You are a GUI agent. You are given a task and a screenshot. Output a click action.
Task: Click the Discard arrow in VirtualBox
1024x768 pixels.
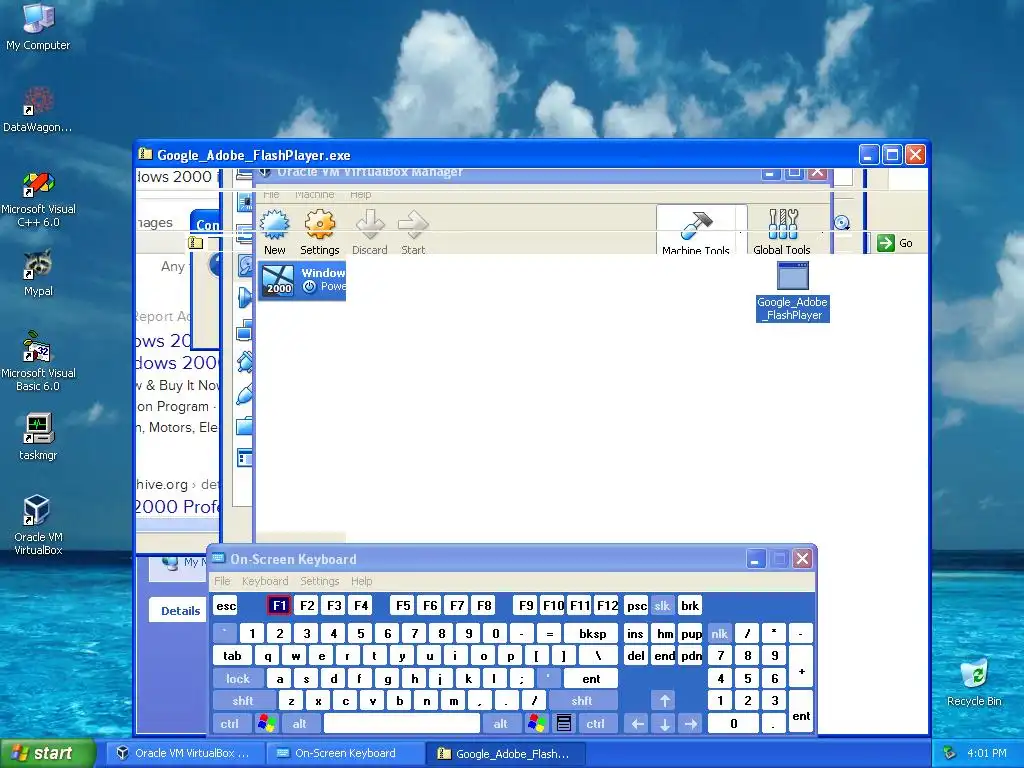pyautogui.click(x=370, y=232)
